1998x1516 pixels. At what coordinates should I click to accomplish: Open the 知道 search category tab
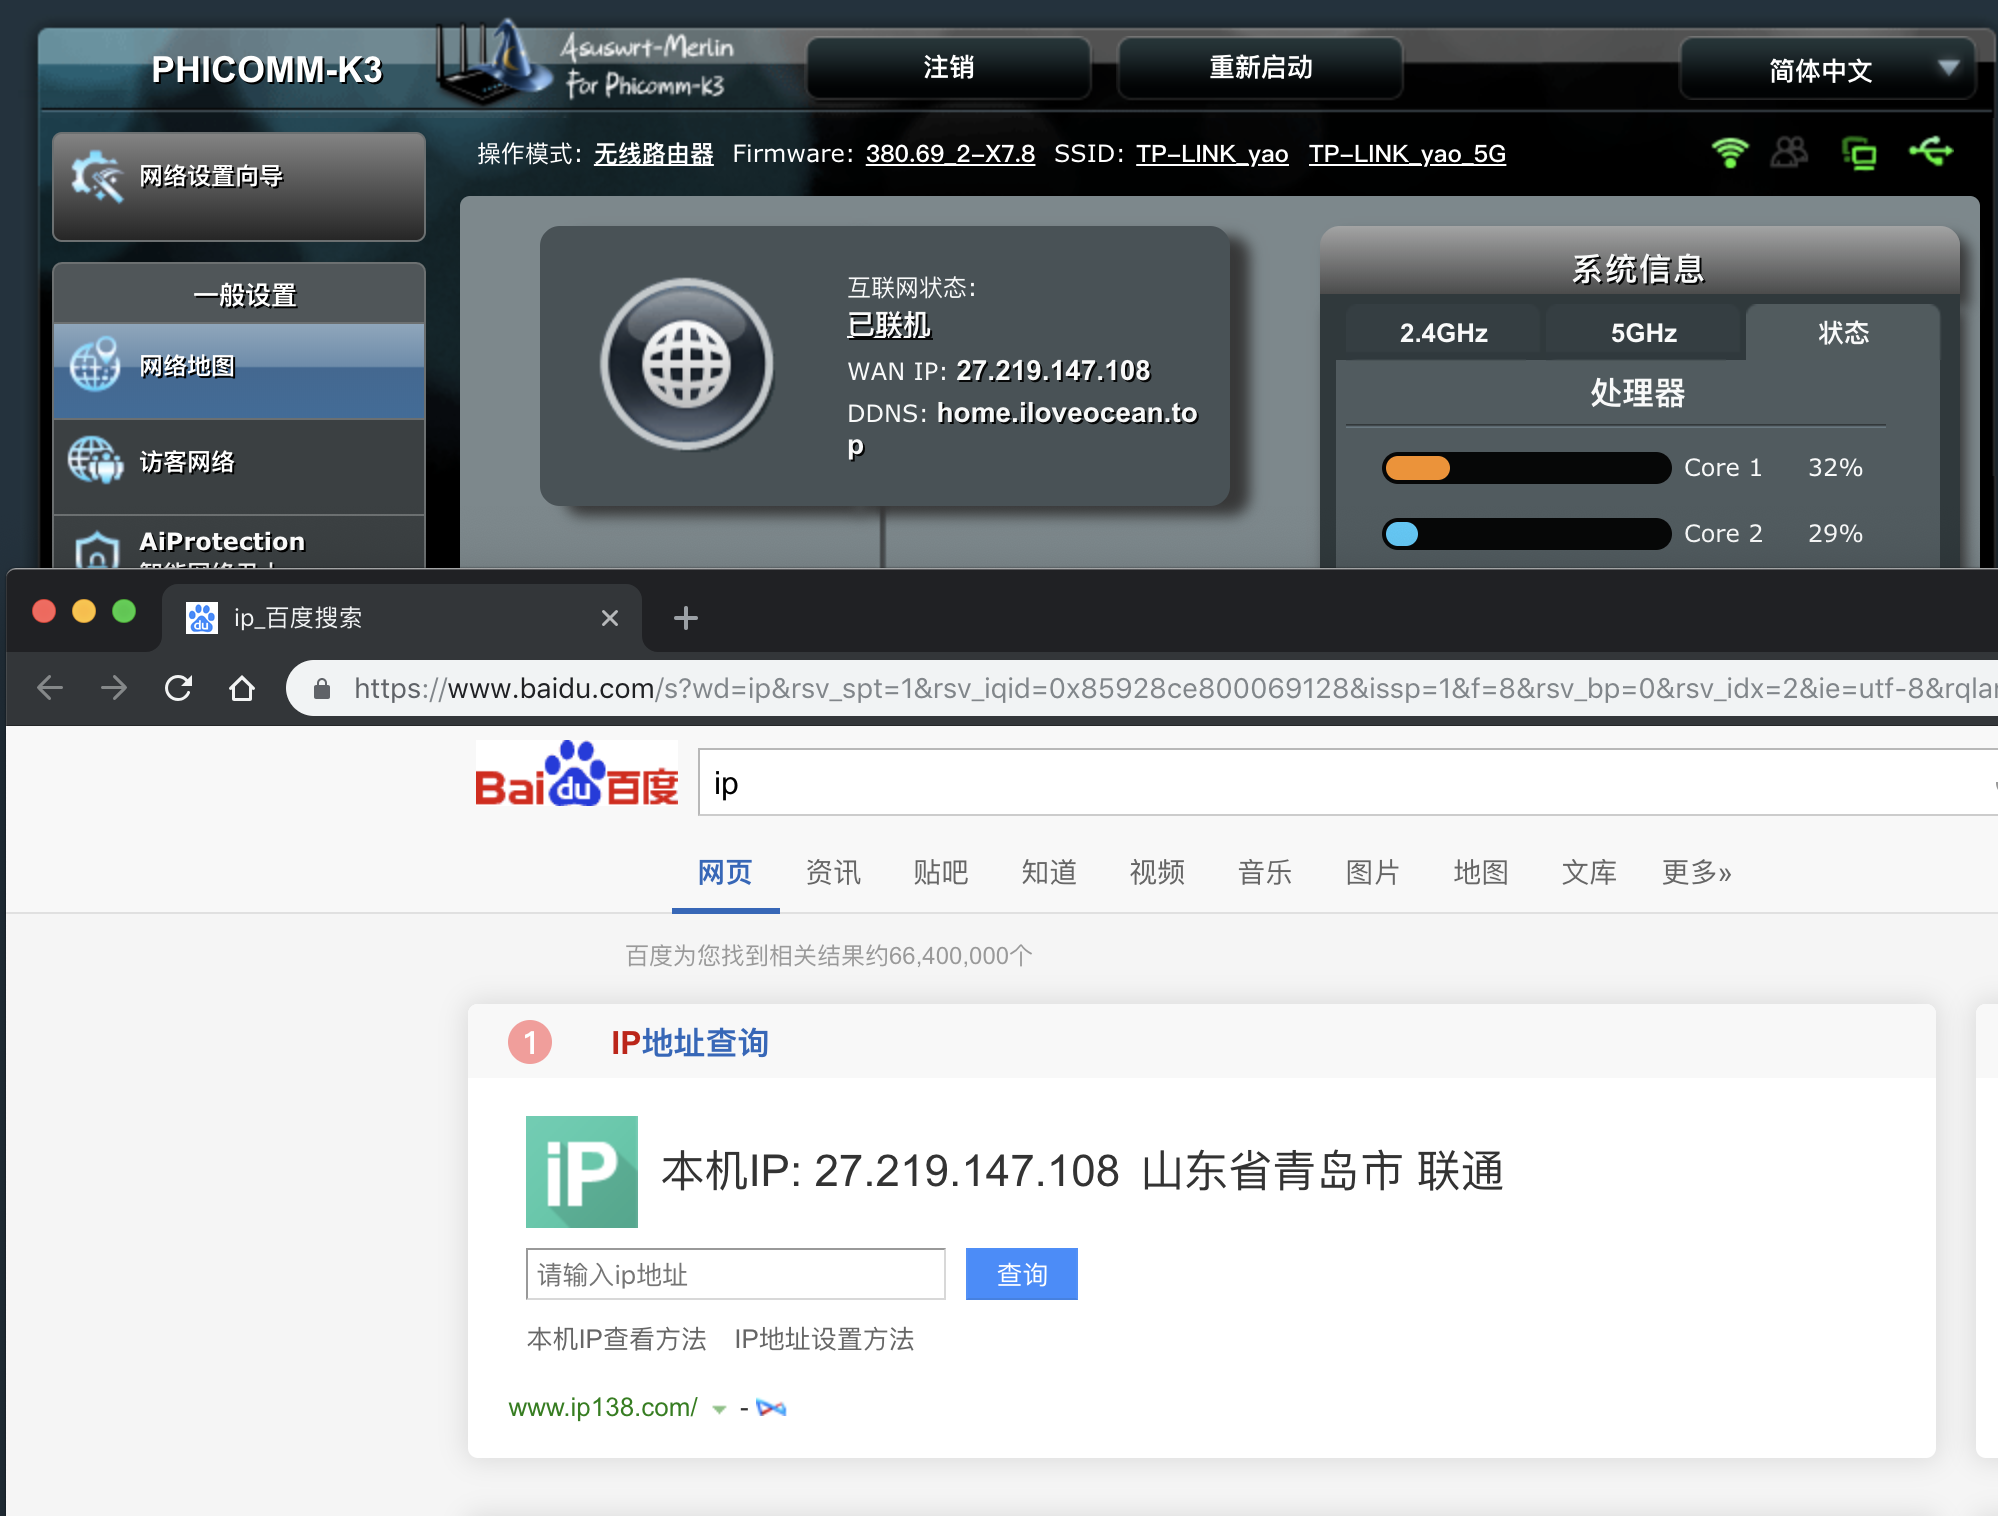(x=1049, y=872)
